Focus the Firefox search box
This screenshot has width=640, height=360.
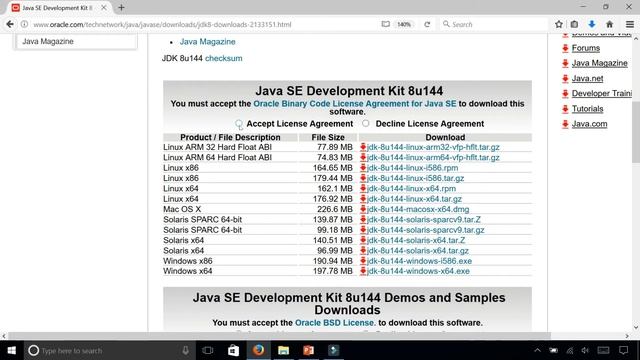tap(494, 24)
